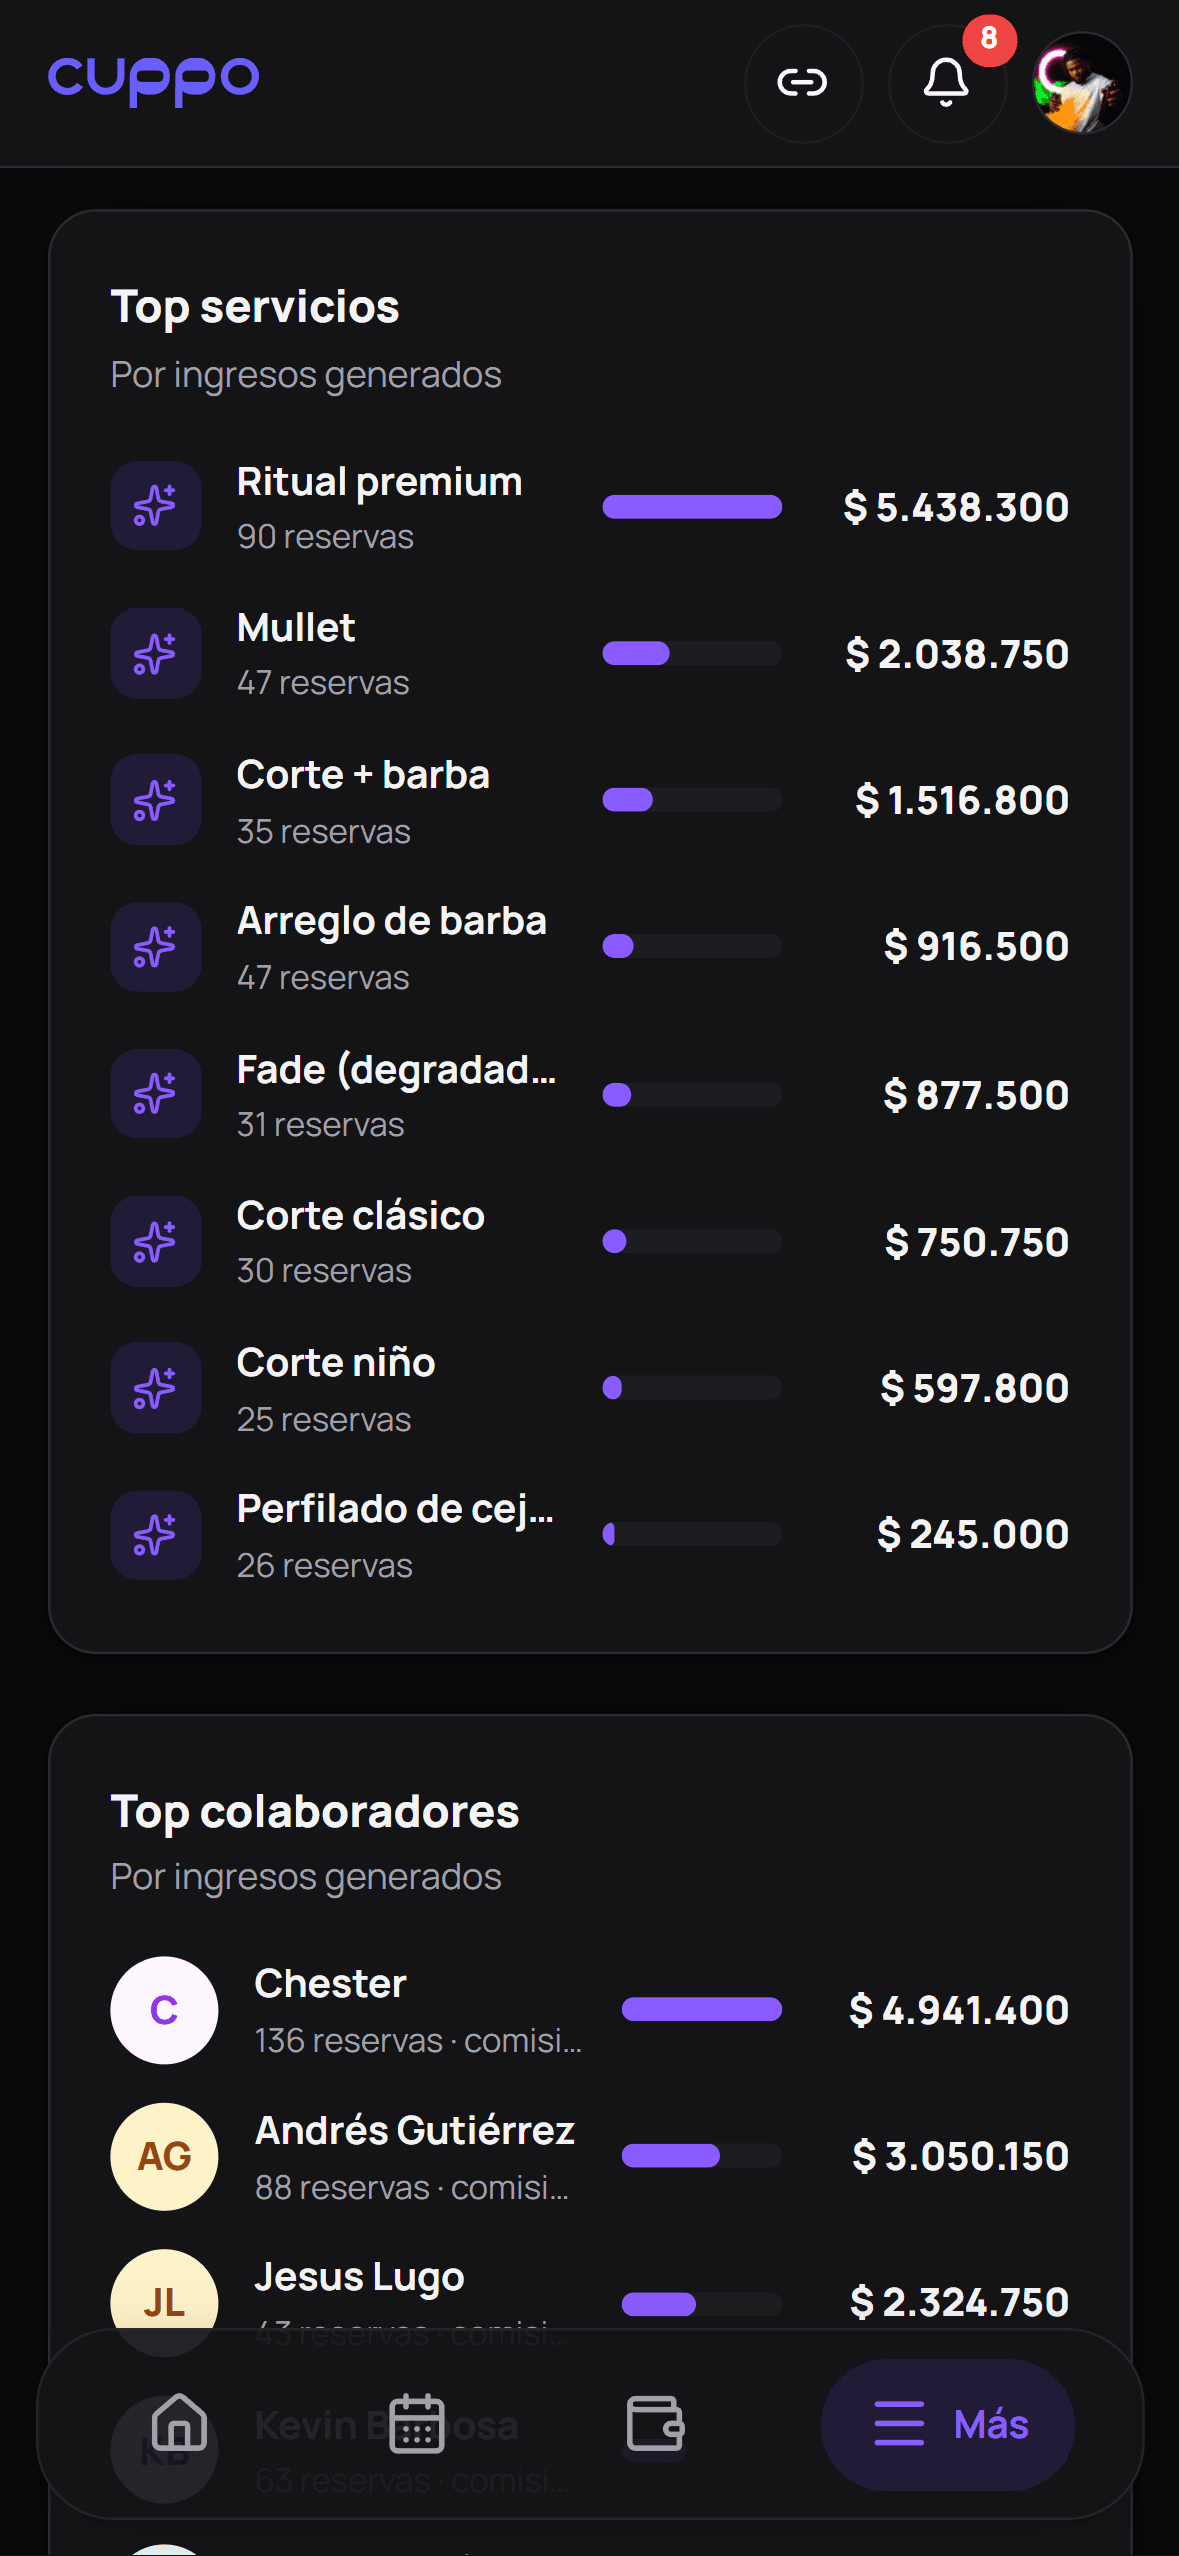This screenshot has height=2556, width=1179.
Task: Click the Corte + barba service icon
Action: 156,800
